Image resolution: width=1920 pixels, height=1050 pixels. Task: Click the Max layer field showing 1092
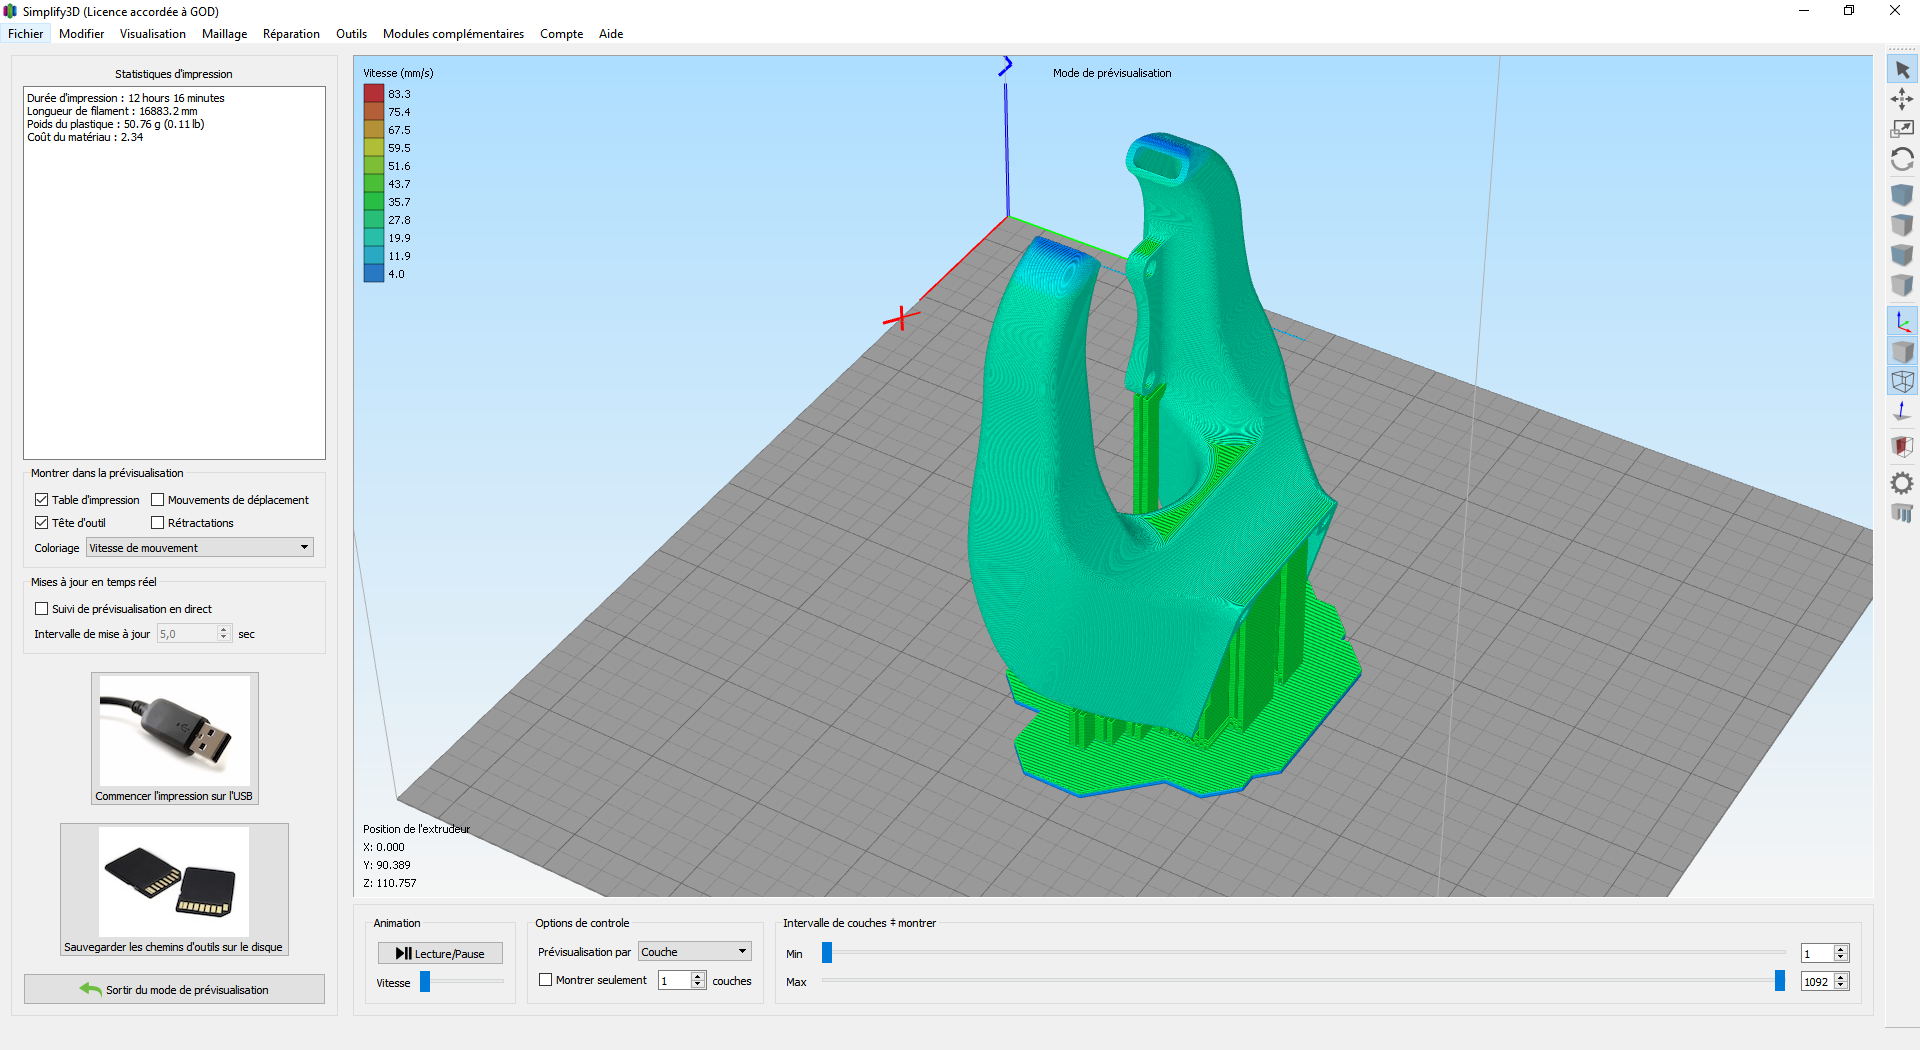tap(1817, 981)
